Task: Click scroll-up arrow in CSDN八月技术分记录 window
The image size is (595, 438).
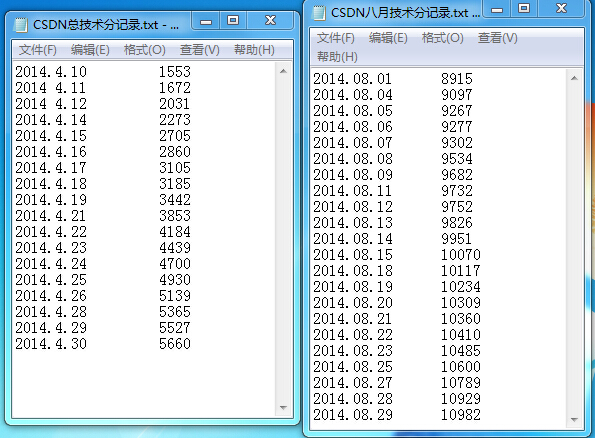Action: click(574, 78)
